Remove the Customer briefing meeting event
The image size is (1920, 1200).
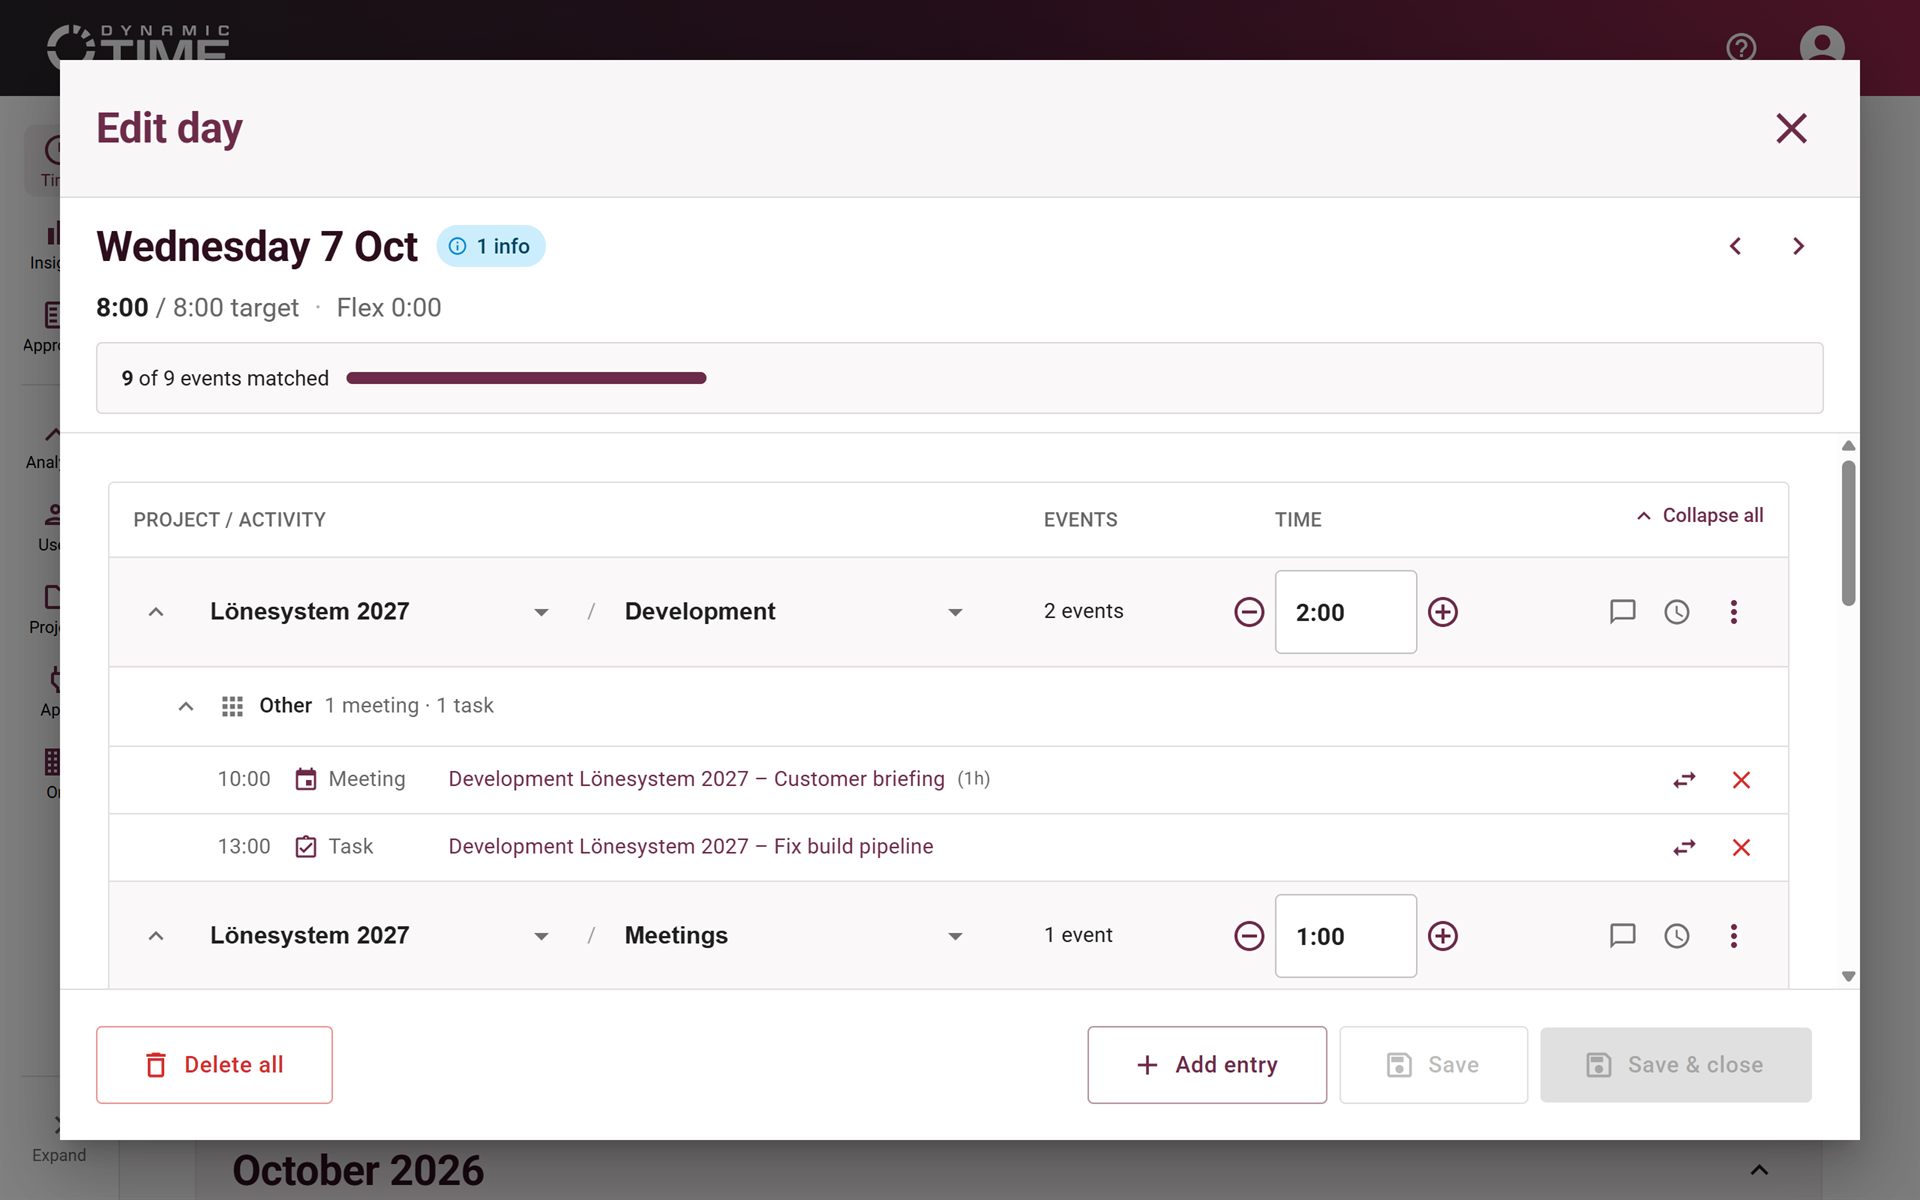(x=1741, y=780)
